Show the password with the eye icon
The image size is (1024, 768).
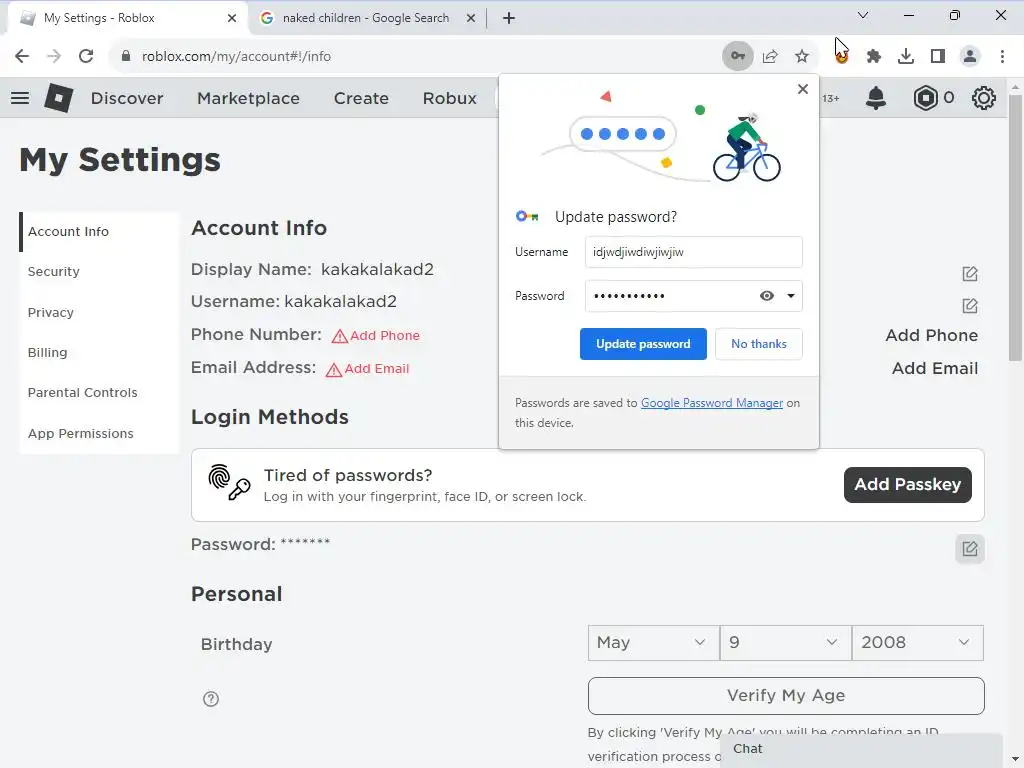click(767, 296)
